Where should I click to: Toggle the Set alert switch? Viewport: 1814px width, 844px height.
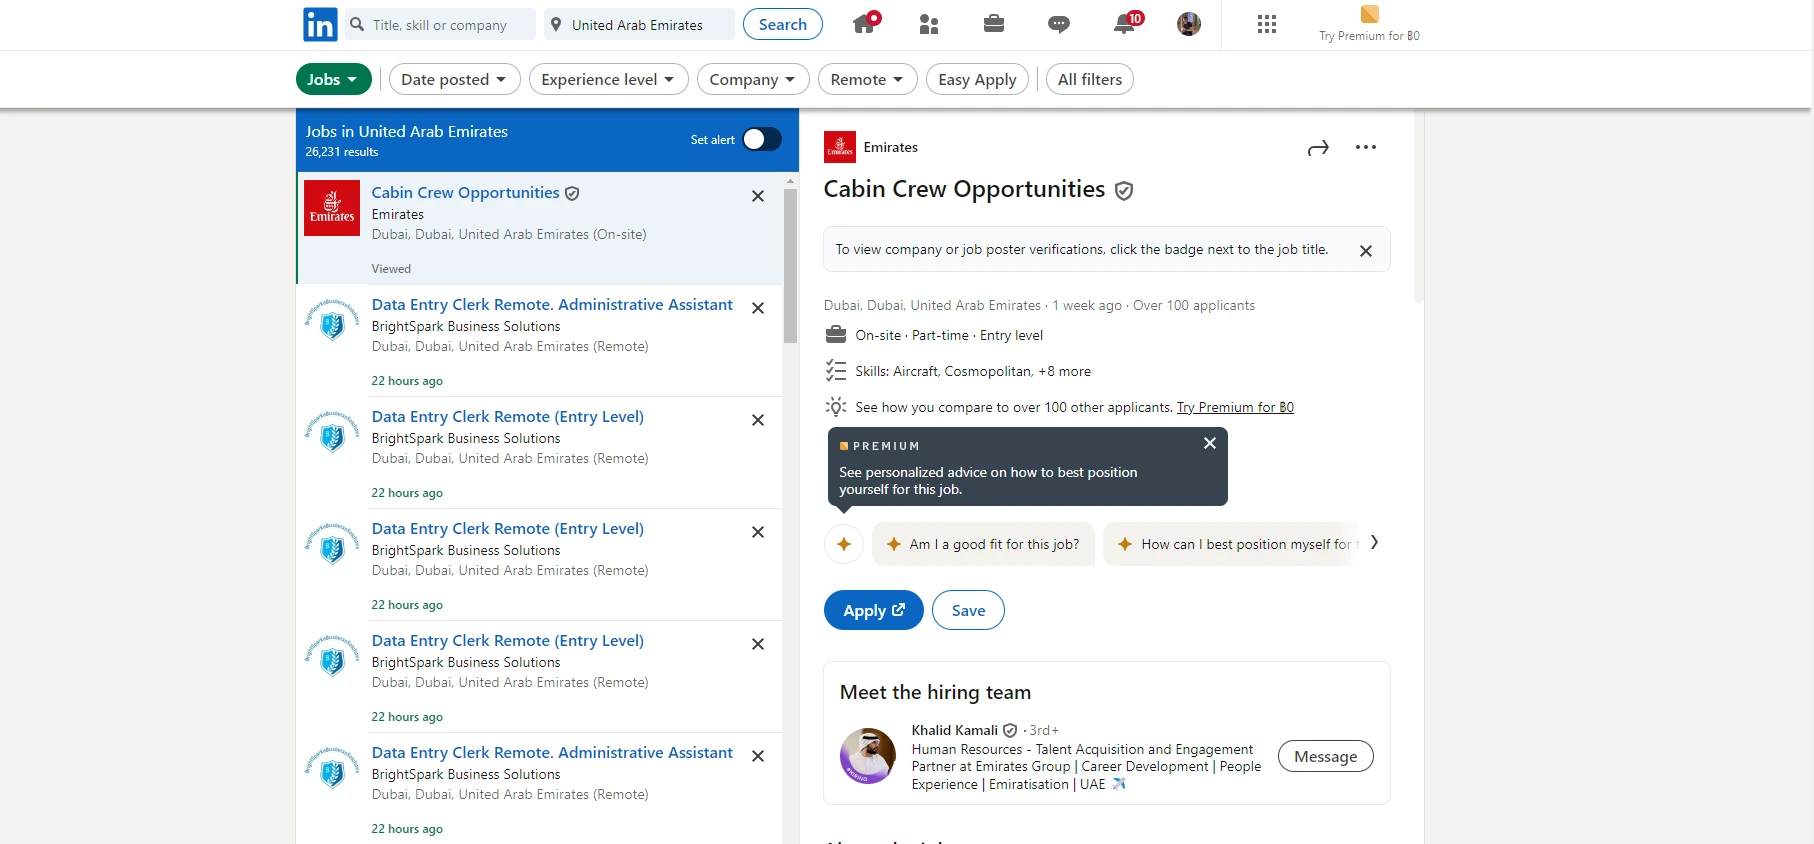(x=762, y=139)
